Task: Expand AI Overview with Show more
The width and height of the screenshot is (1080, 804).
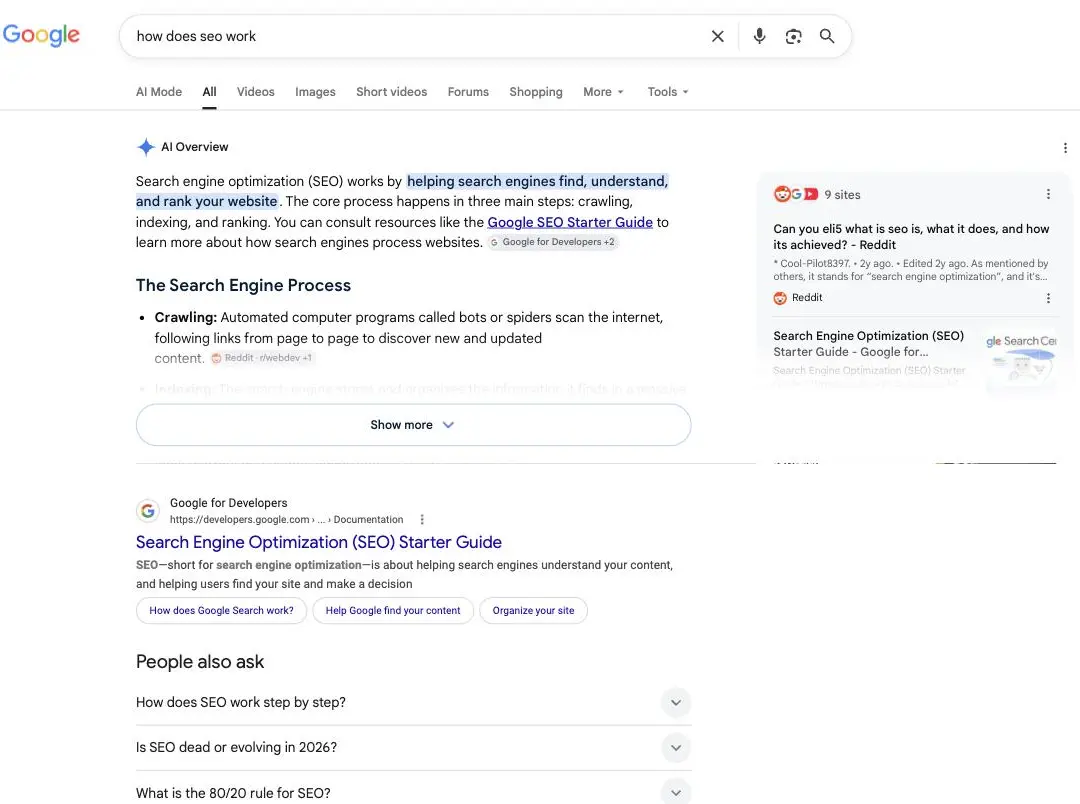Action: [x=413, y=424]
